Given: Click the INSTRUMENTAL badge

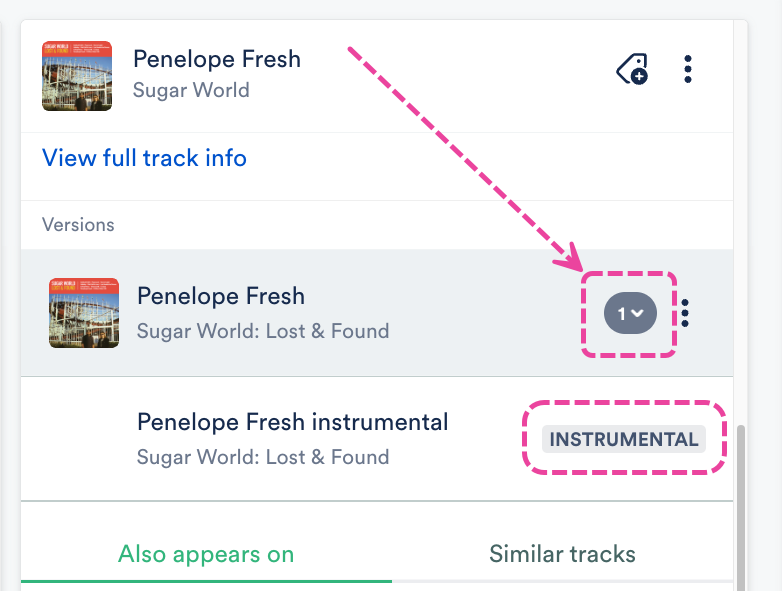Looking at the screenshot, I should [624, 440].
